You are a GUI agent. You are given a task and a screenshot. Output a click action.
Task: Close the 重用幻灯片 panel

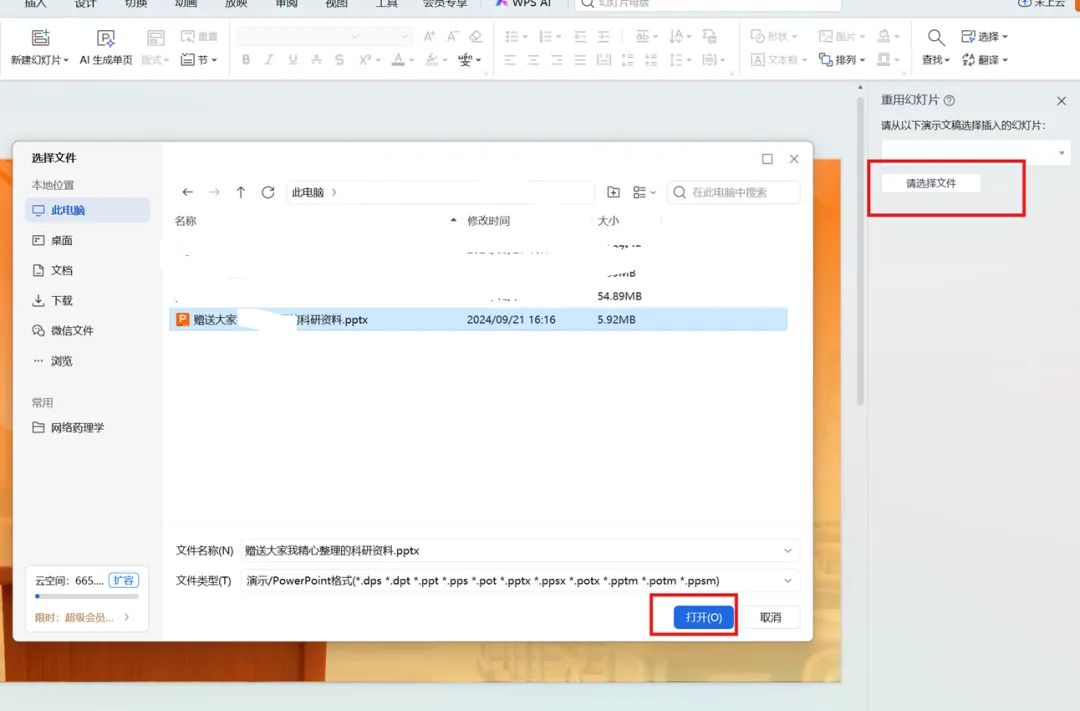point(1061,101)
